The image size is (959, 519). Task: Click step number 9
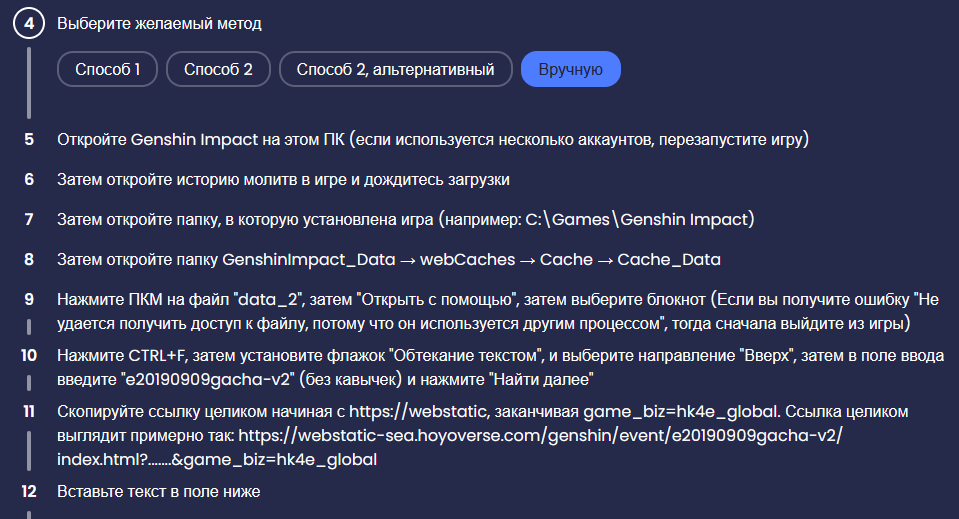(x=29, y=299)
